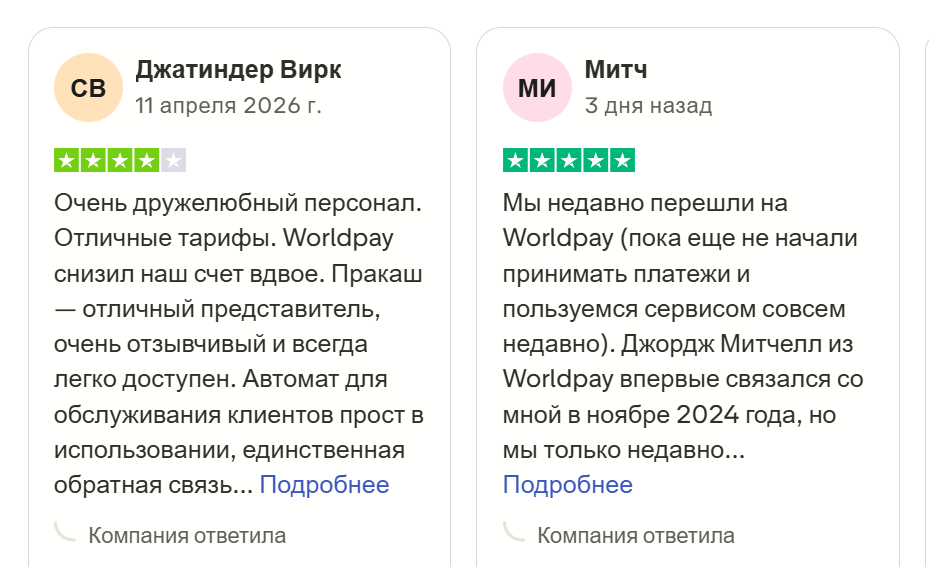Click the first green star in Джатиндер Вирк's rating
This screenshot has height=567, width=929.
(x=66, y=160)
